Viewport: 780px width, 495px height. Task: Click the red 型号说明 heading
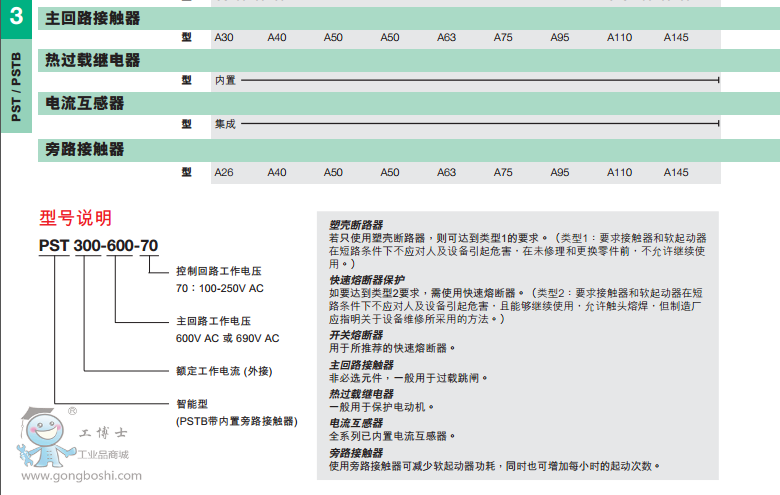(76, 218)
